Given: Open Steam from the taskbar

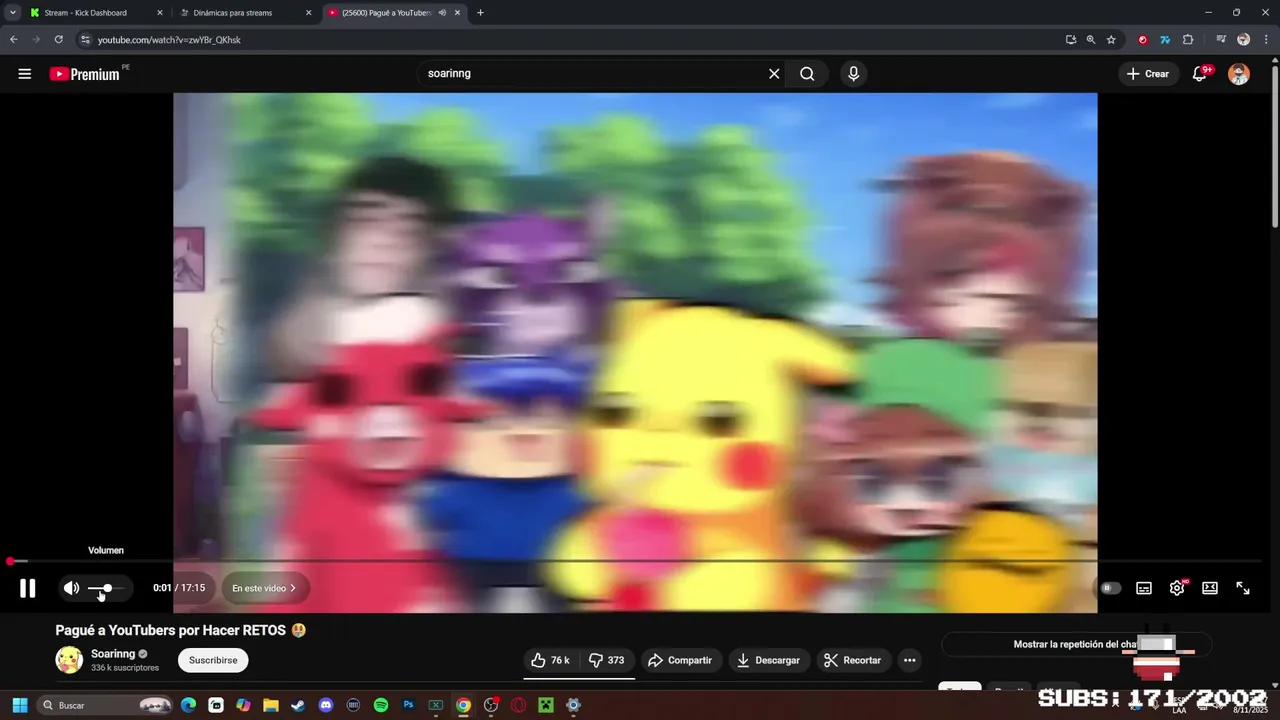Looking at the screenshot, I should [x=298, y=705].
